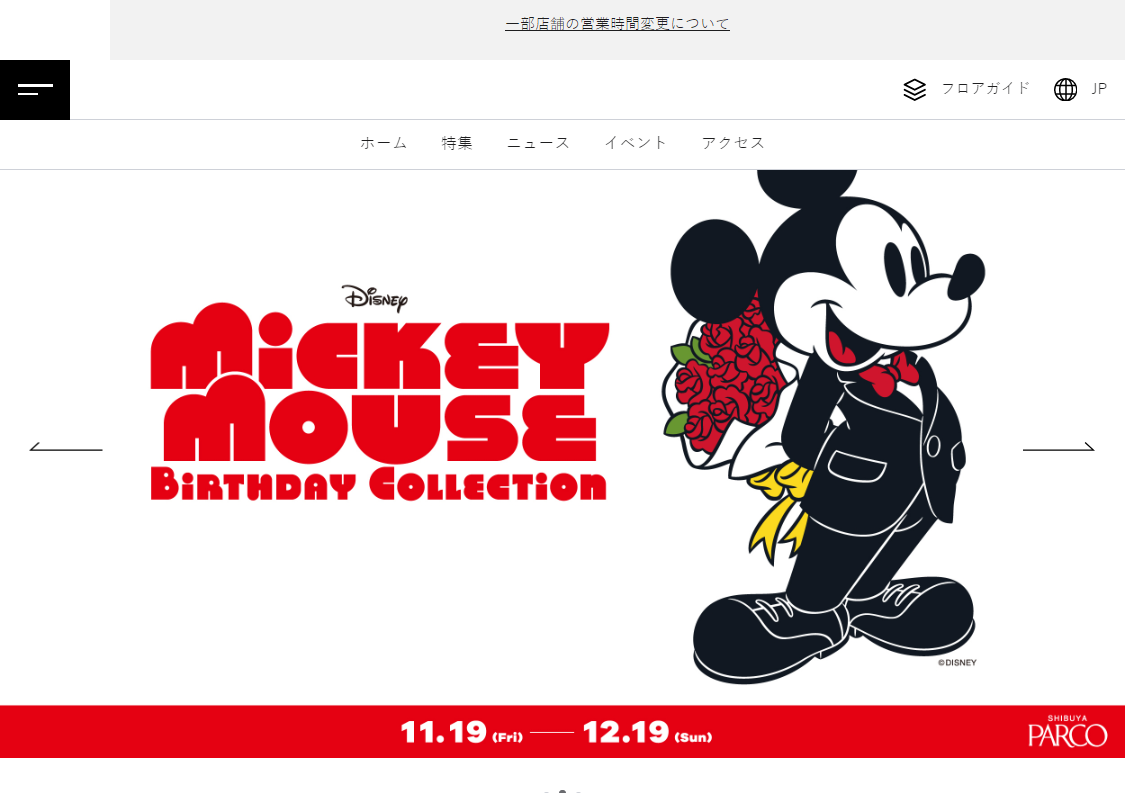Open フロアガイド floor guide link
Viewport: 1125px width, 793px height.
click(x=985, y=88)
